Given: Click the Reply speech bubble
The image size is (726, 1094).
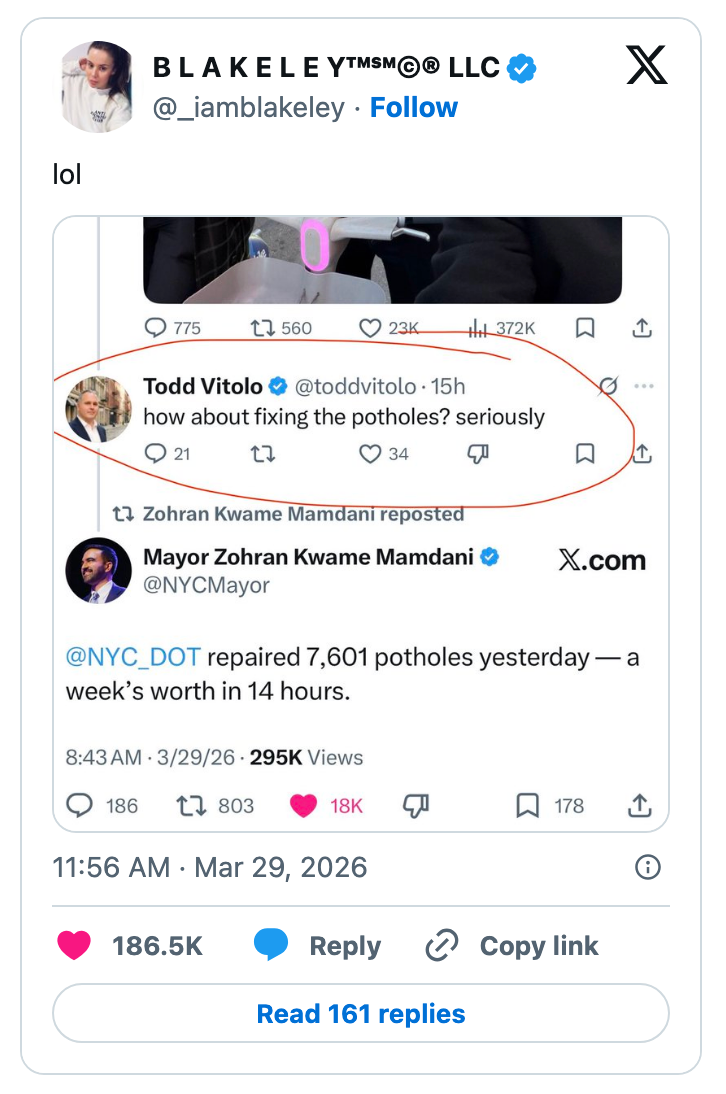Looking at the screenshot, I should (271, 946).
